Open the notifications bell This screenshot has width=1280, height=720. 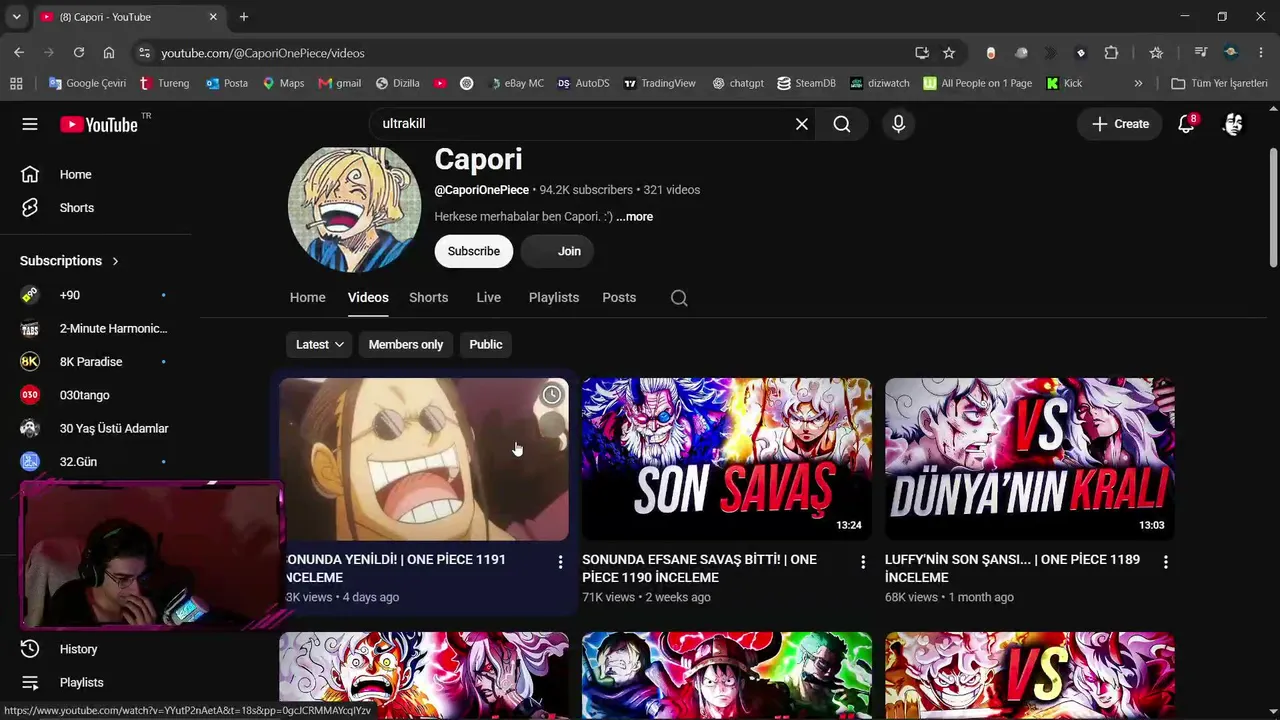[x=1186, y=124]
